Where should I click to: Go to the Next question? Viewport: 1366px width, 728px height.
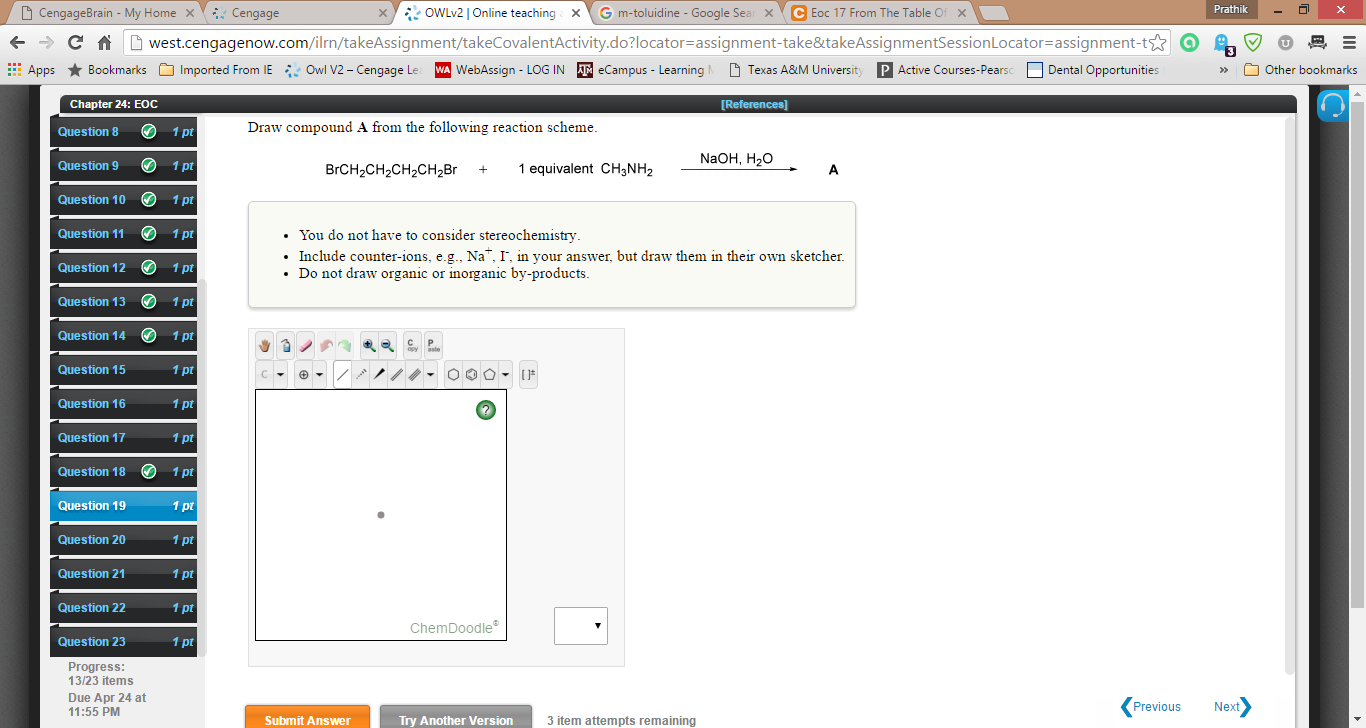click(1232, 707)
